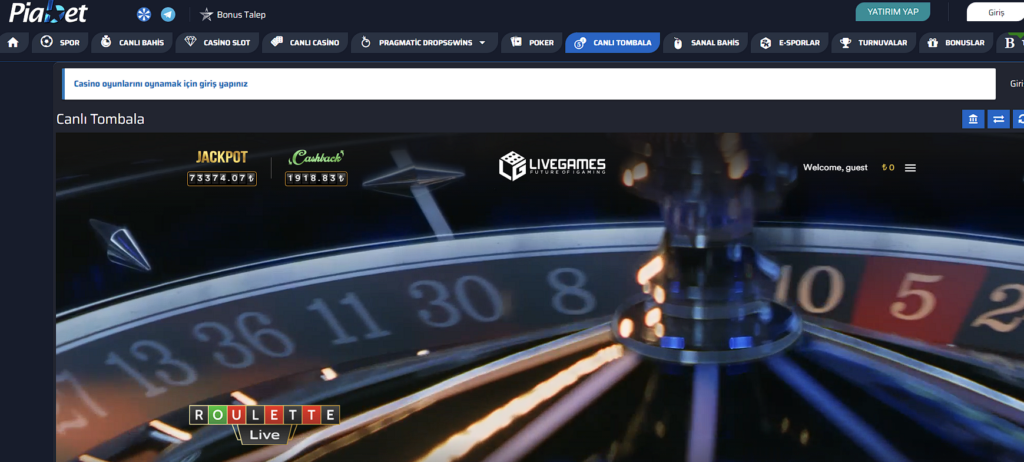Click the Yatırım Yap button
Viewport: 1024px width, 462px height.
(x=892, y=12)
